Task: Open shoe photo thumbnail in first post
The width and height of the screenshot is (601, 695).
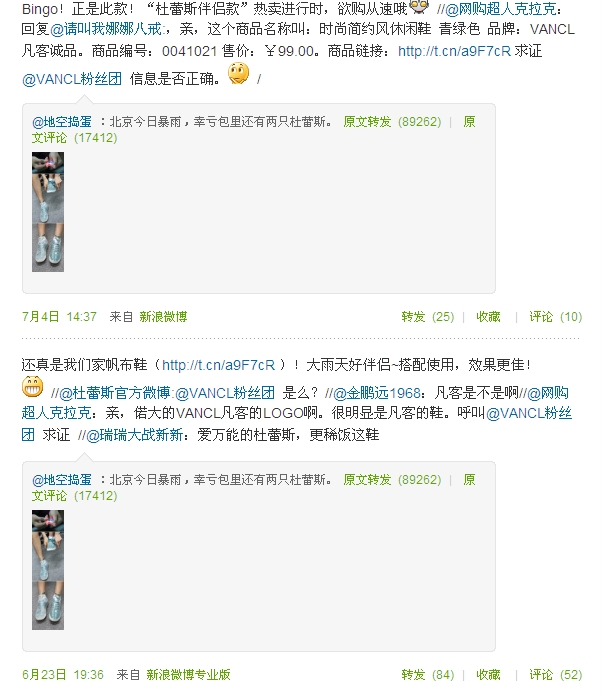Action: (48, 212)
